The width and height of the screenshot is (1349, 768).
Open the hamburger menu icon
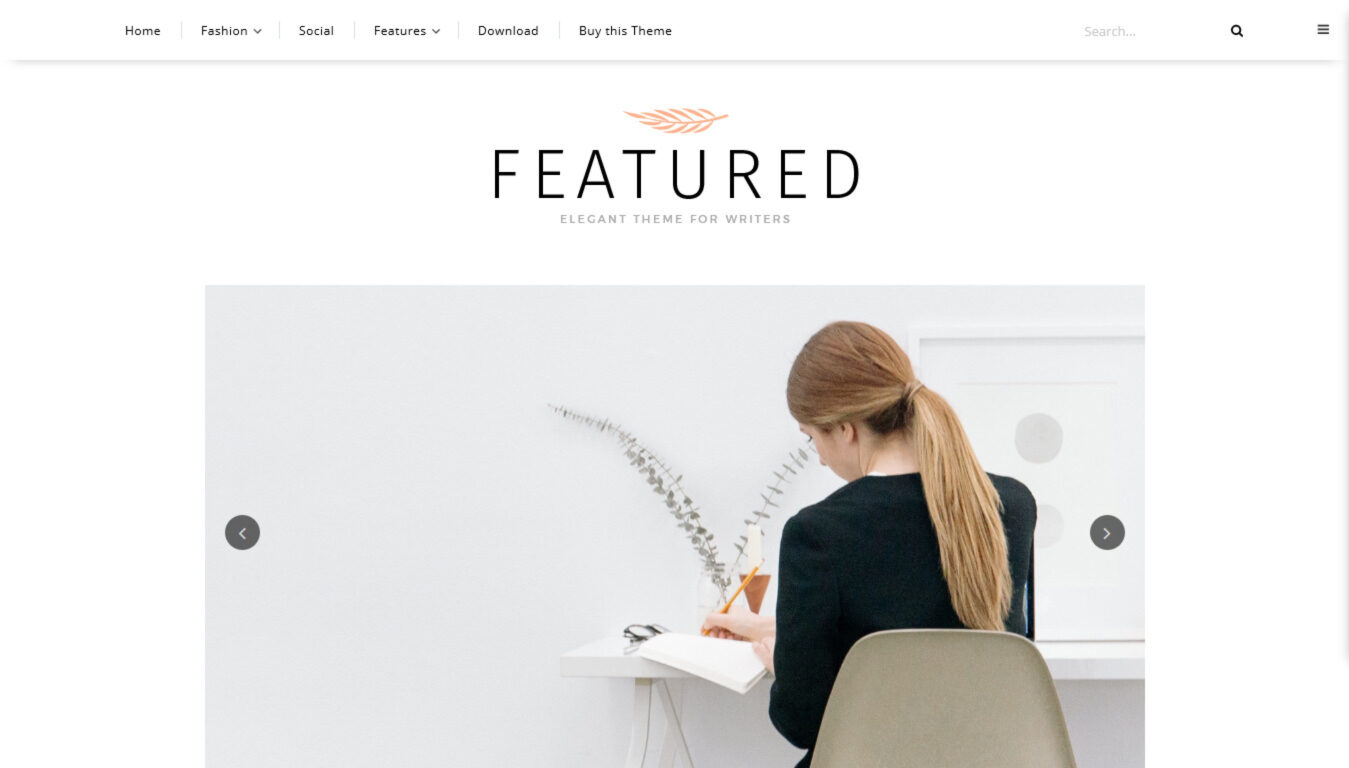[x=1323, y=30]
